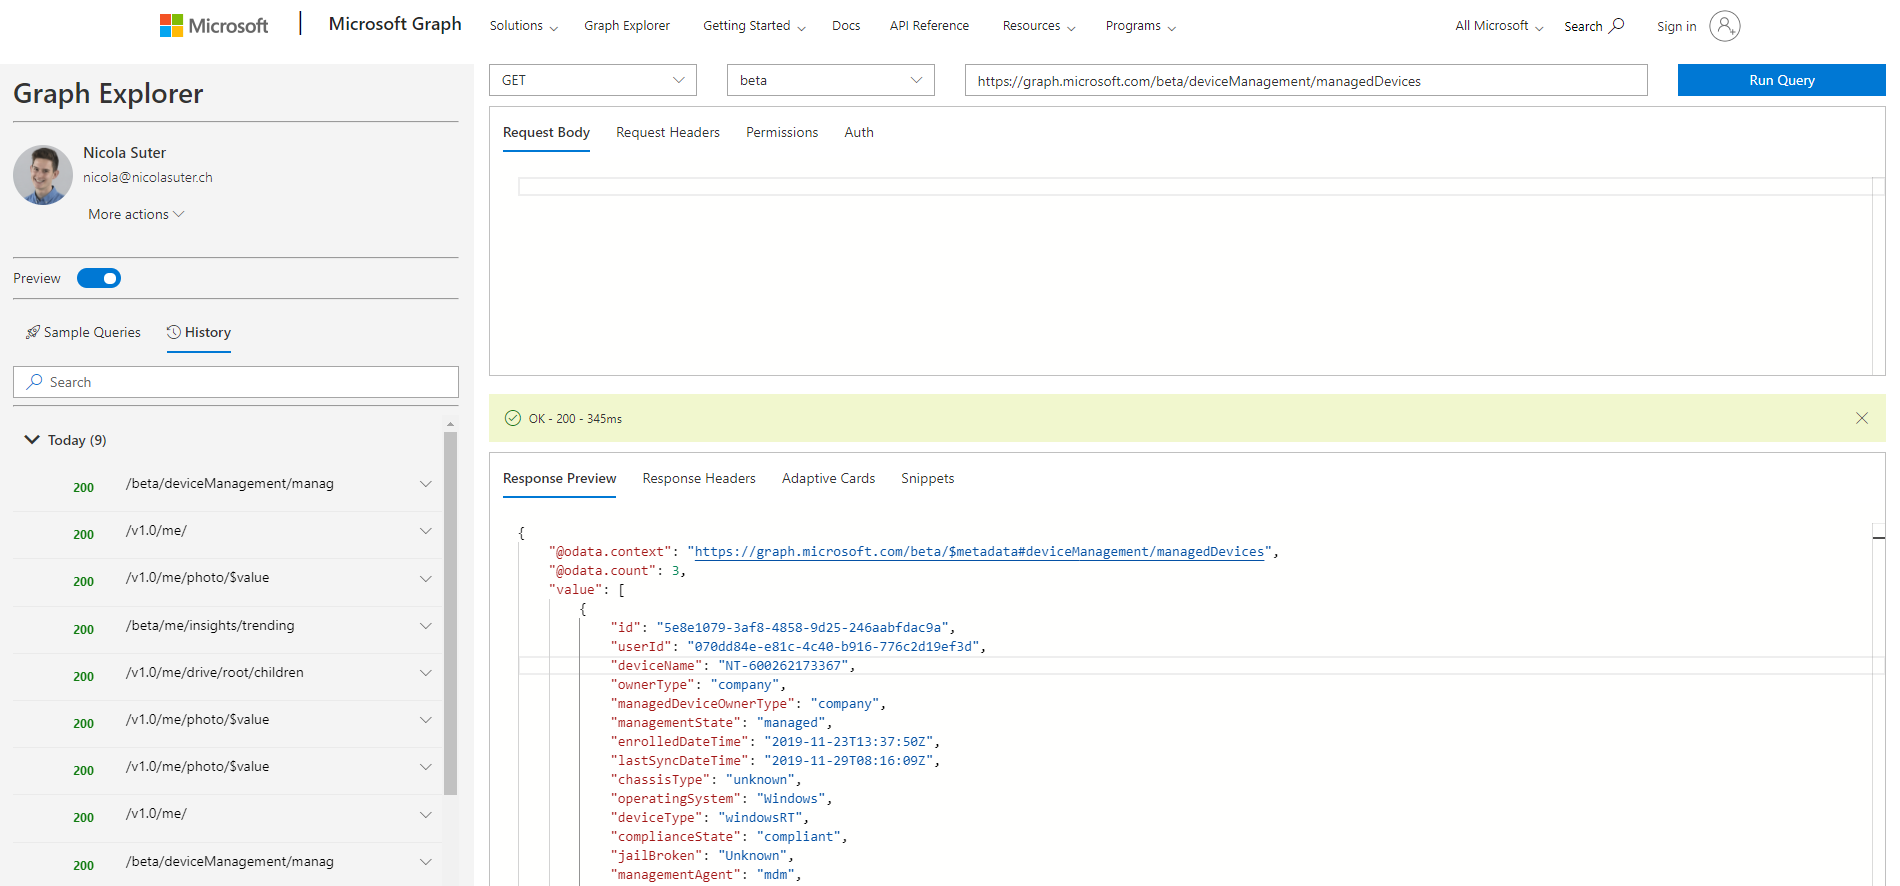
Task: Switch to Auth tab
Action: 859,132
